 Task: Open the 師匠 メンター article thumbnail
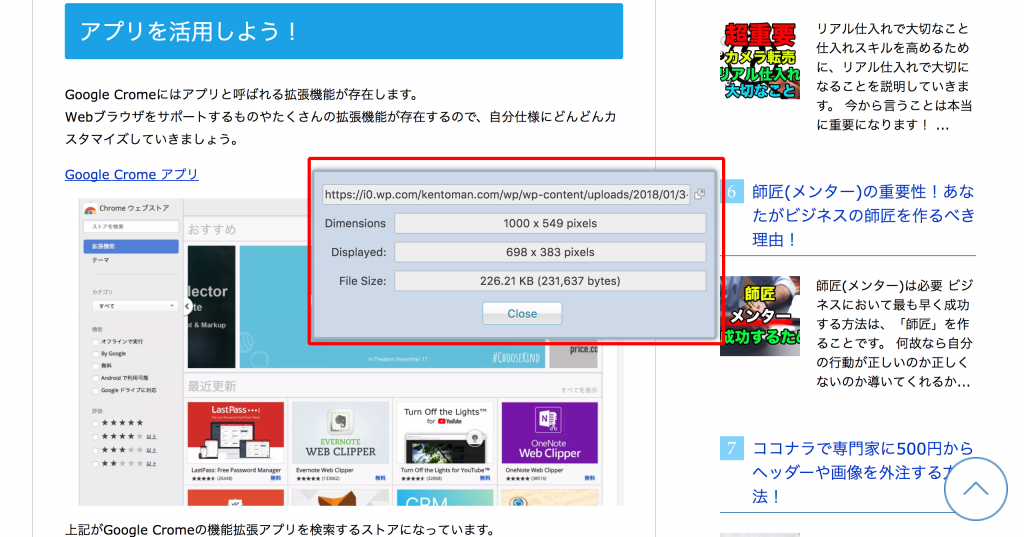(x=760, y=316)
